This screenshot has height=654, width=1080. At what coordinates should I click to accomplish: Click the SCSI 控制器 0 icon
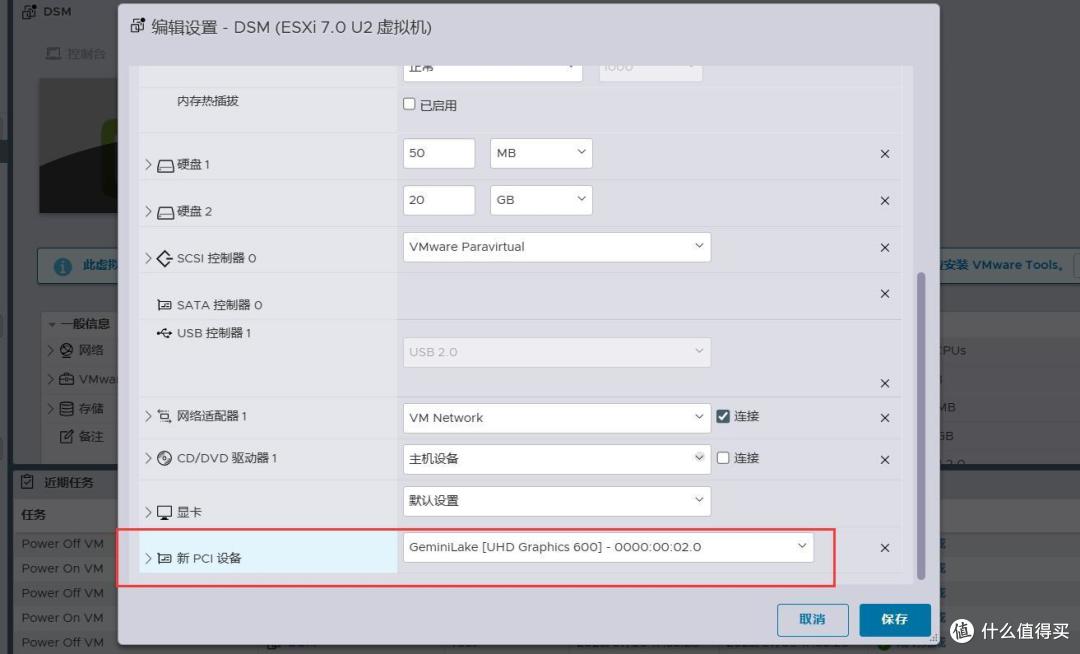165,258
